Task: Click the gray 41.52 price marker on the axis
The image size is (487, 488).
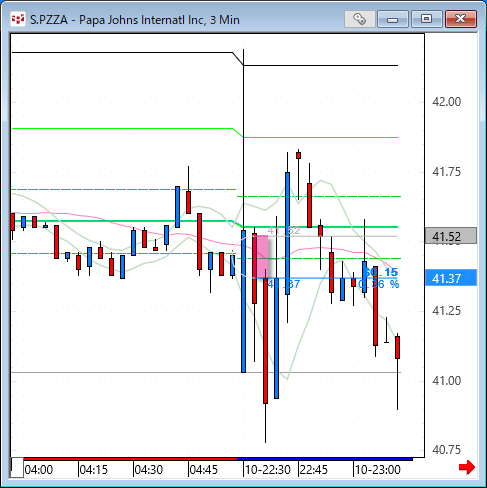Action: 451,236
